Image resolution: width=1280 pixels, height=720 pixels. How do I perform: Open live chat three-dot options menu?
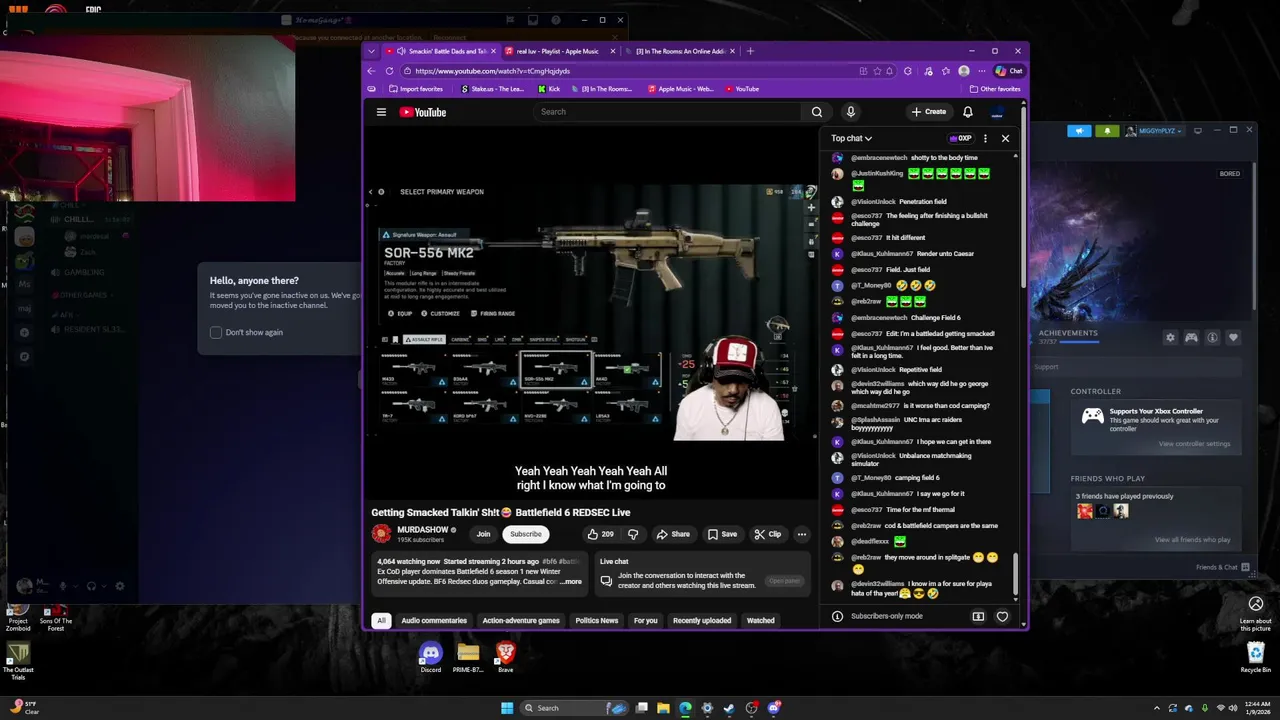[x=985, y=138]
